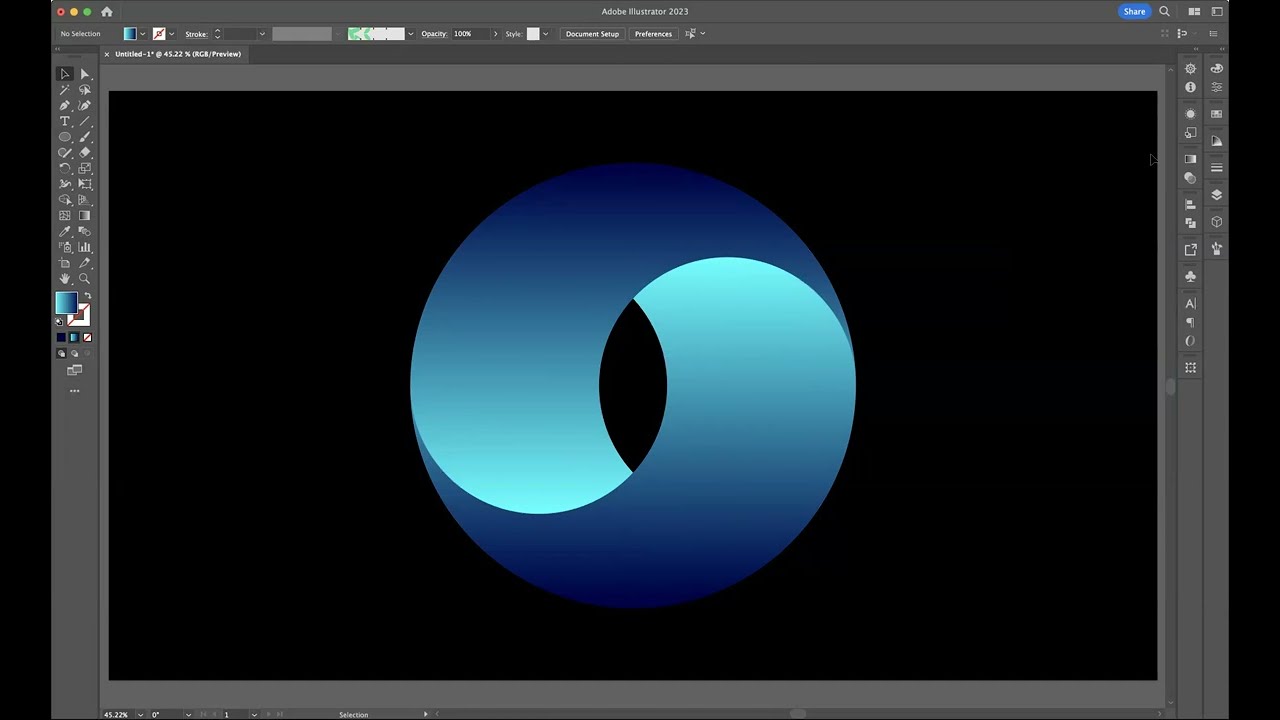Open the zoom level dropdown in status bar

click(140, 714)
